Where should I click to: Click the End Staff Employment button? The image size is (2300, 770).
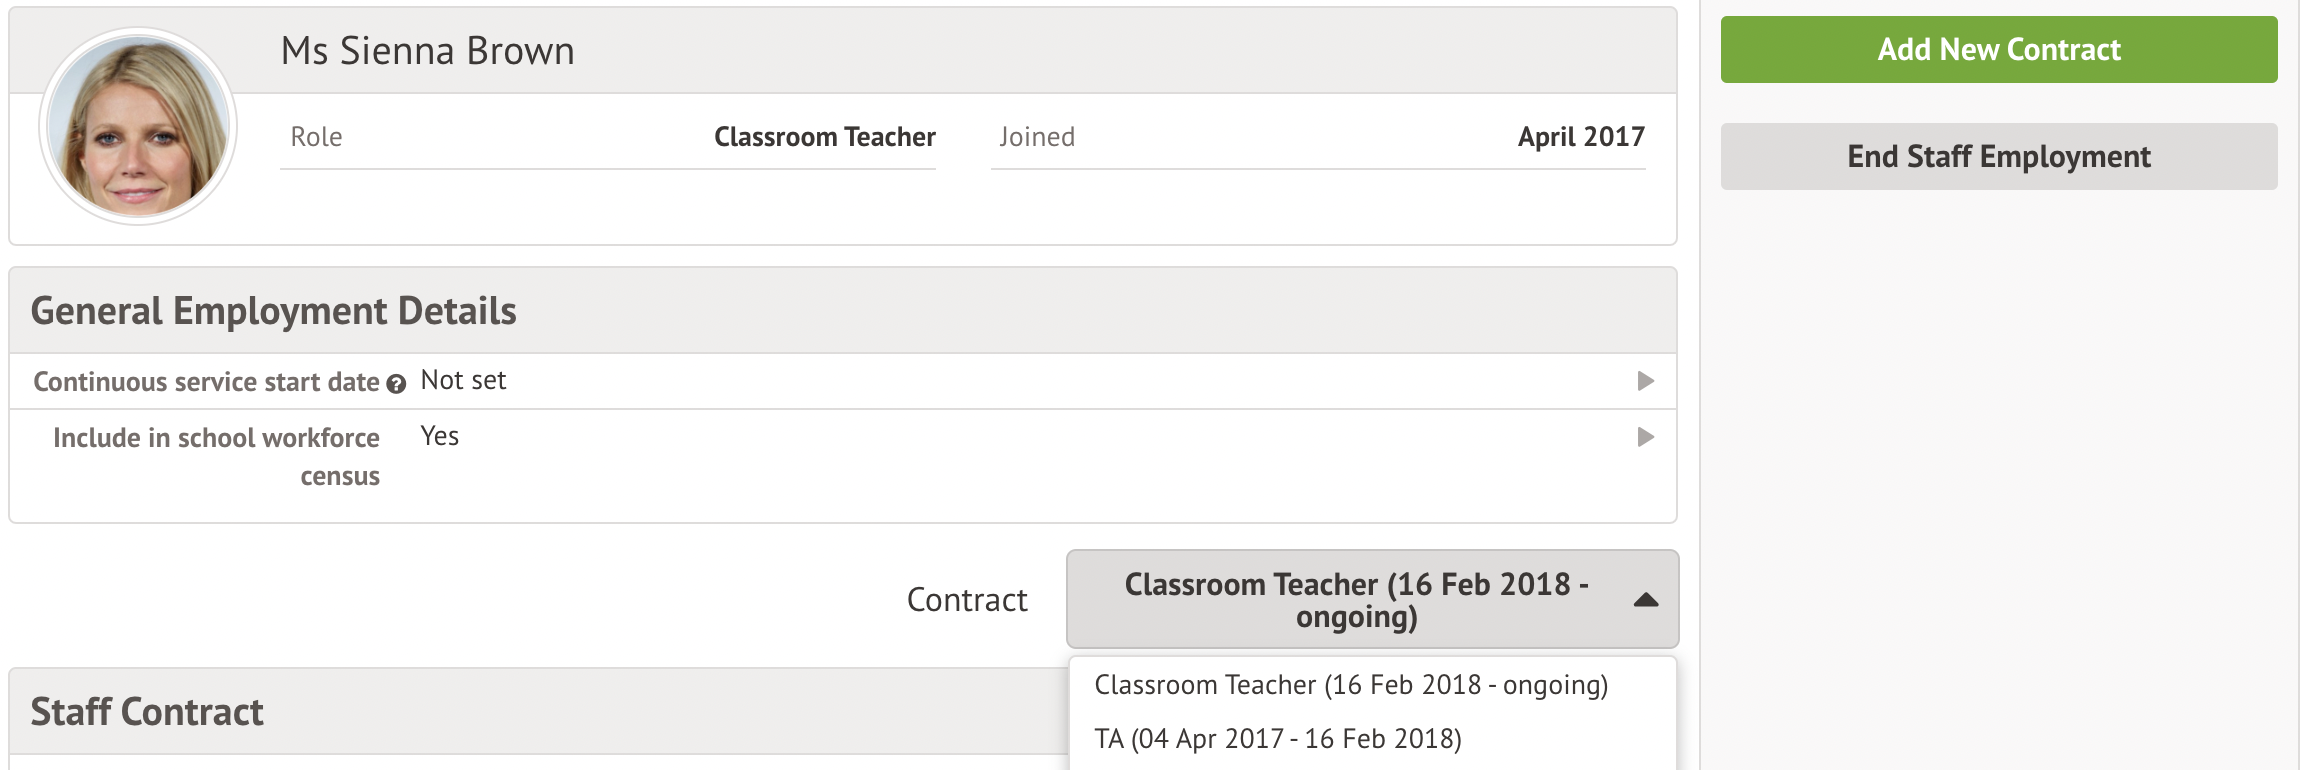tap(1998, 156)
